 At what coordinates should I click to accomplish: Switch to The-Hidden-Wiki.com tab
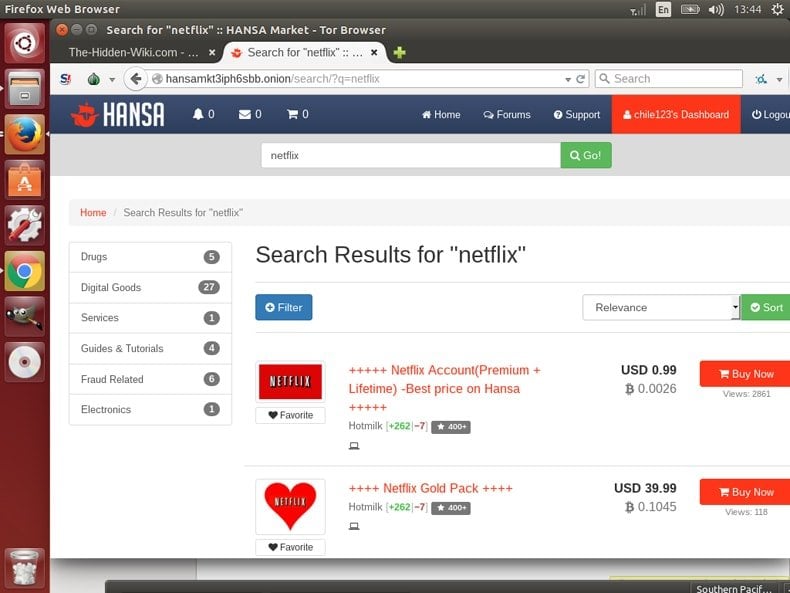pos(133,52)
